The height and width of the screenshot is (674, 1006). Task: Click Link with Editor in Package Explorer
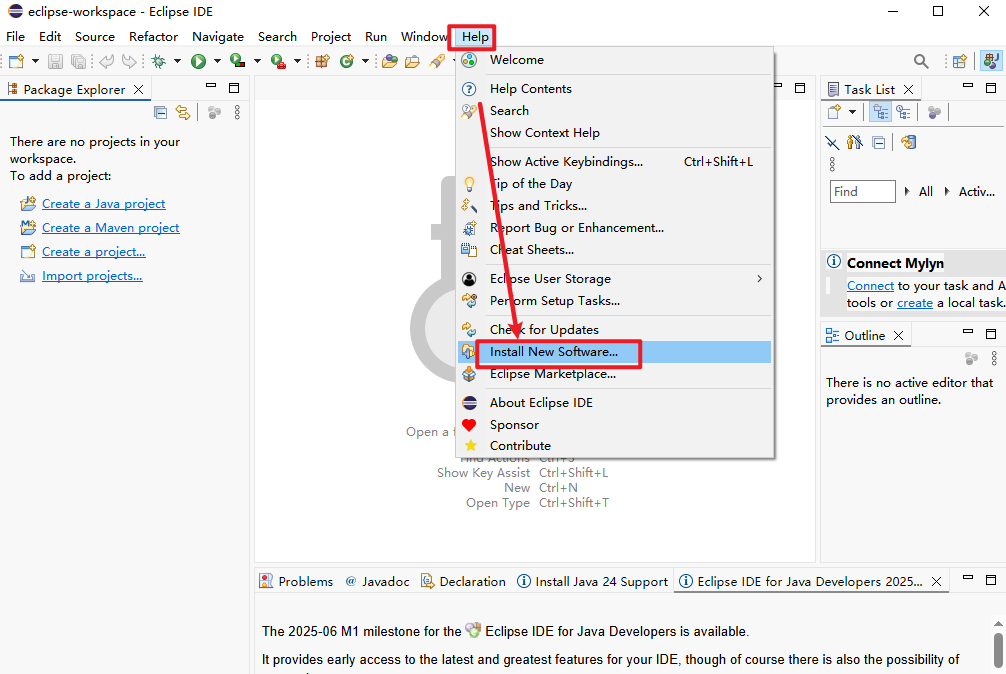pos(183,113)
